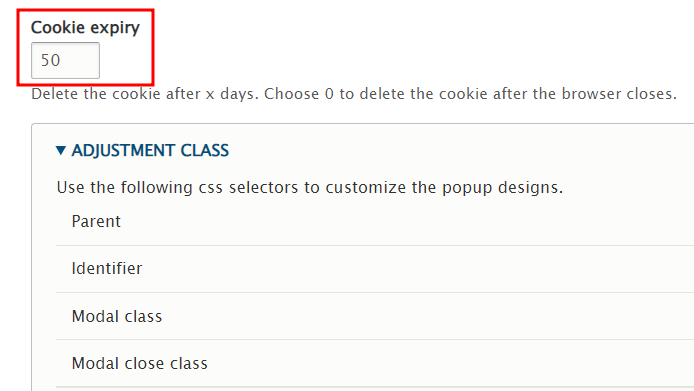The image size is (694, 391).
Task: Click the word Parent in the table
Action: click(x=96, y=221)
